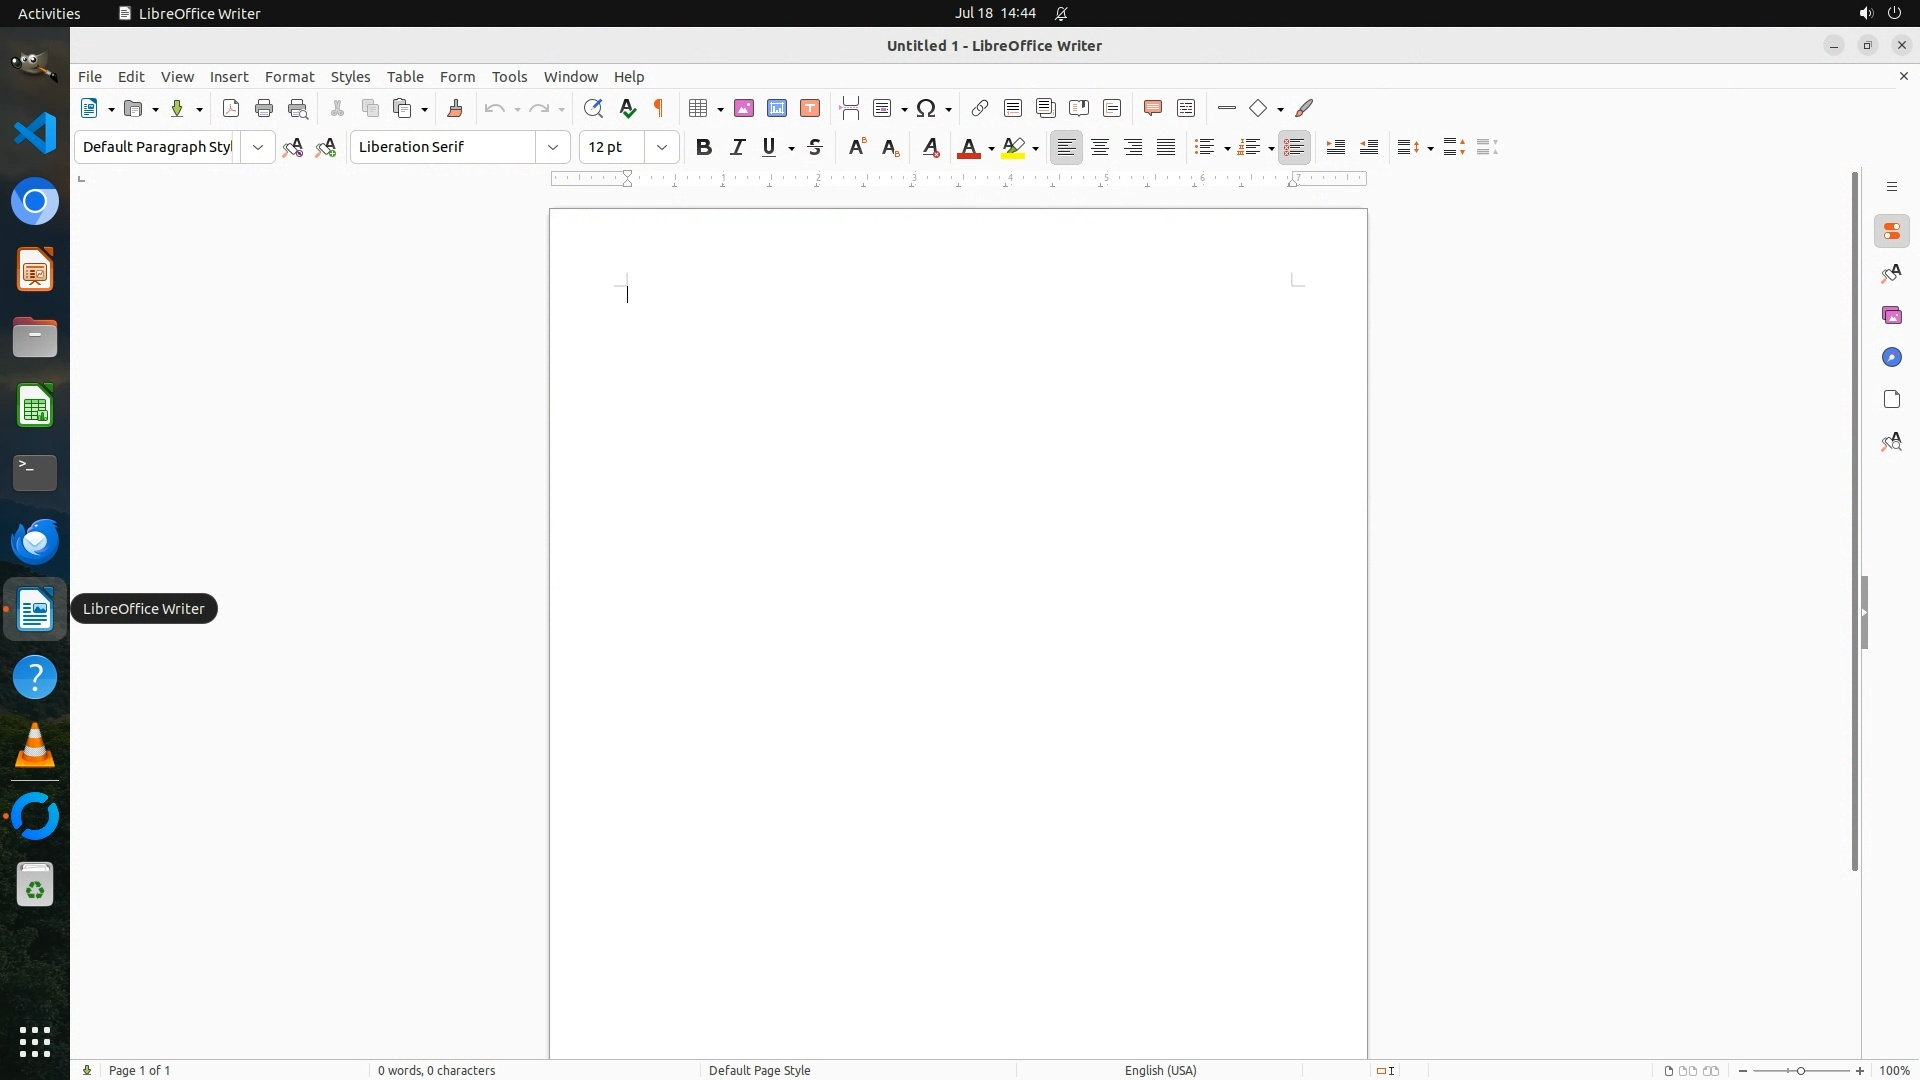
Task: Click the zoom slider in status bar
Action: coord(1801,1070)
